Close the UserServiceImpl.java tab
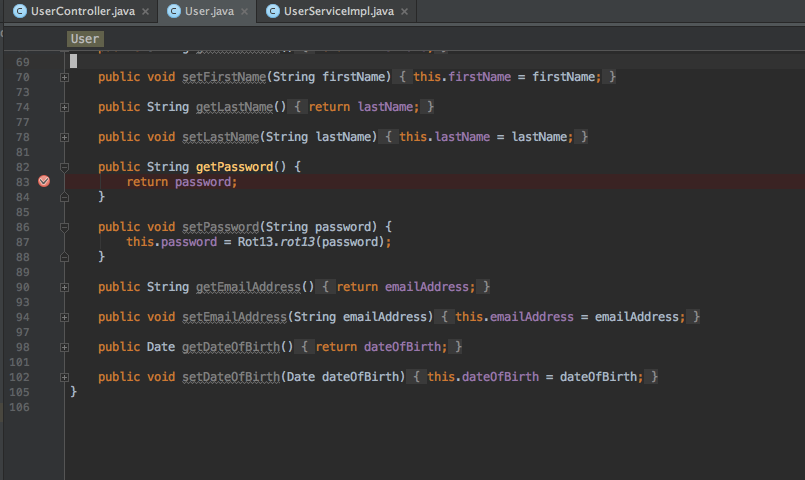Viewport: 805px width, 480px height. pos(402,12)
